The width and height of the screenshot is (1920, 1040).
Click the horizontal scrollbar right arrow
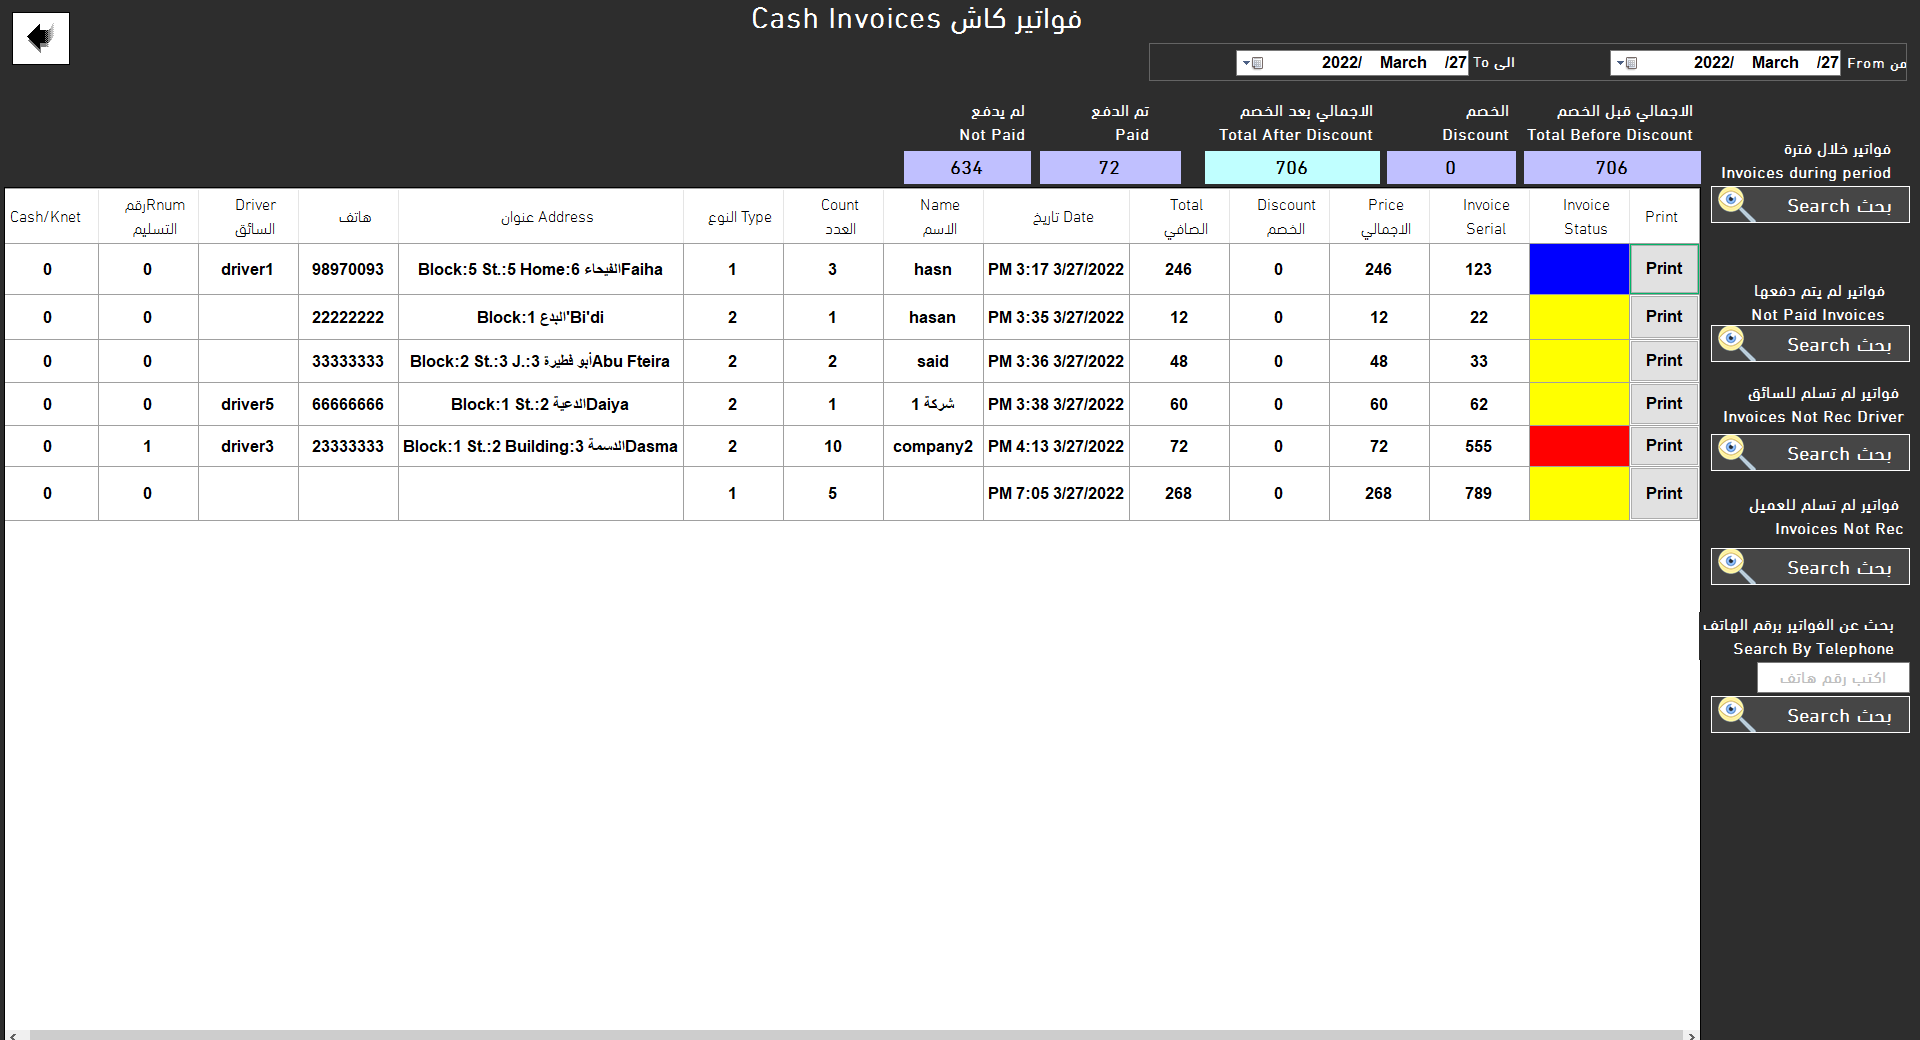[x=1692, y=1035]
